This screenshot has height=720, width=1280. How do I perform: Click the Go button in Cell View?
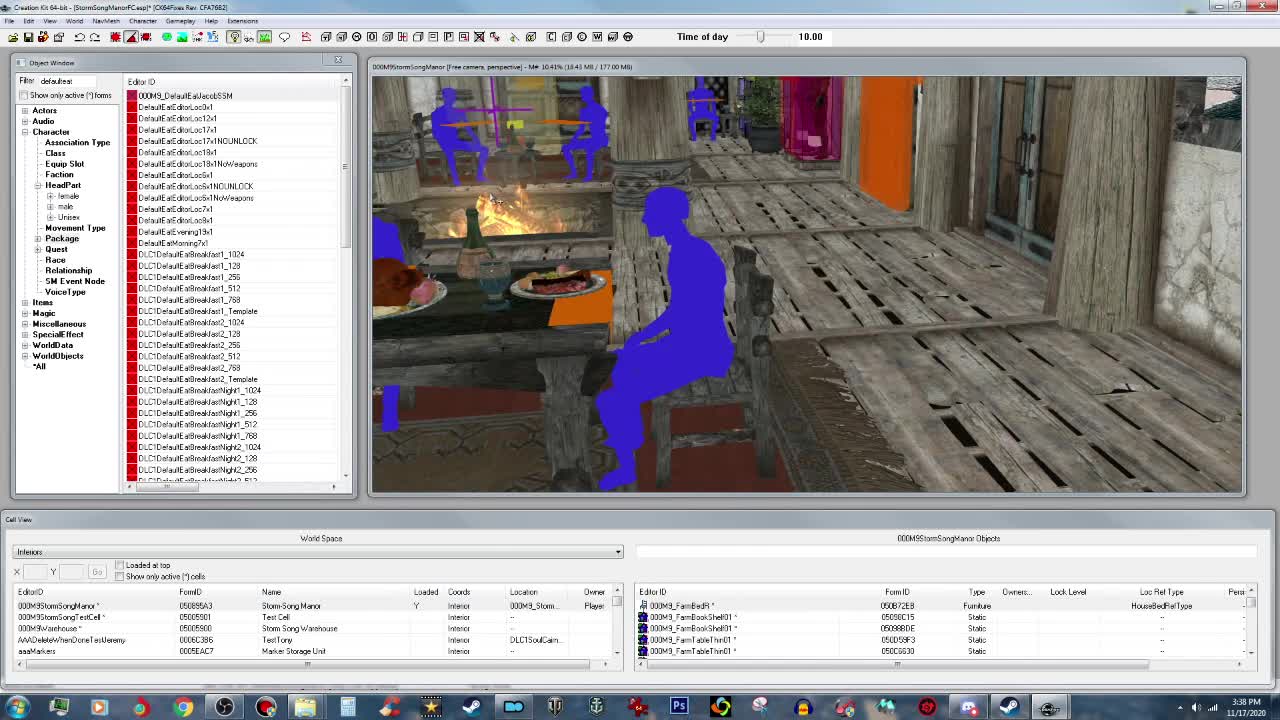(97, 572)
